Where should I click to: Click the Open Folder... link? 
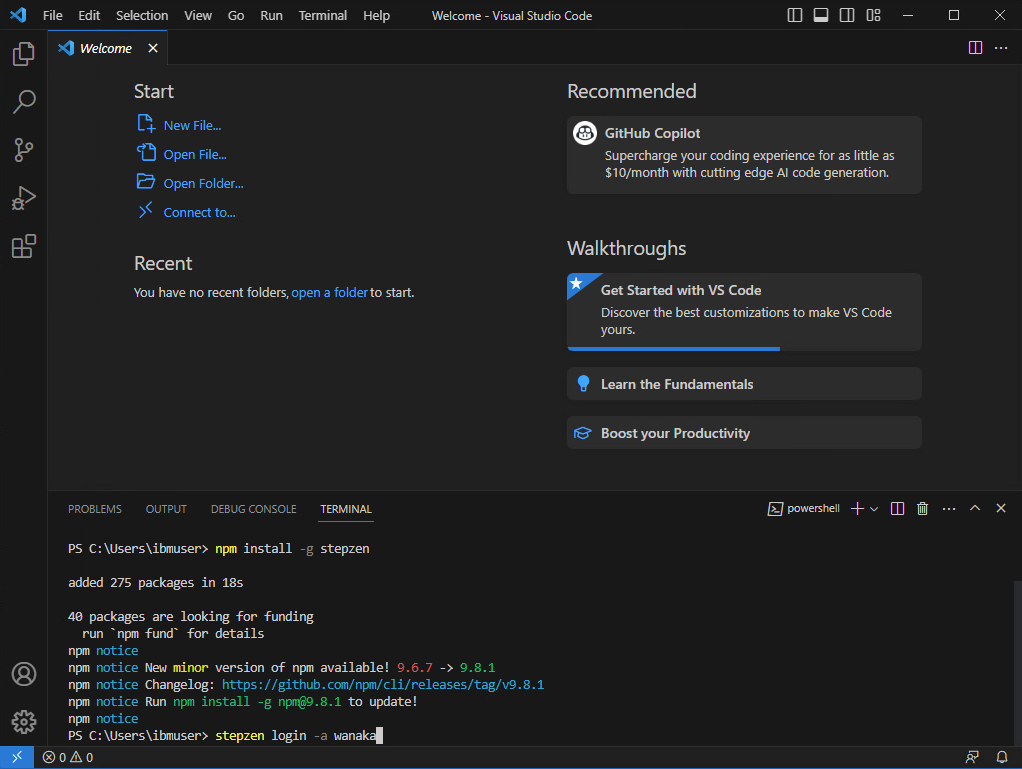click(x=203, y=183)
